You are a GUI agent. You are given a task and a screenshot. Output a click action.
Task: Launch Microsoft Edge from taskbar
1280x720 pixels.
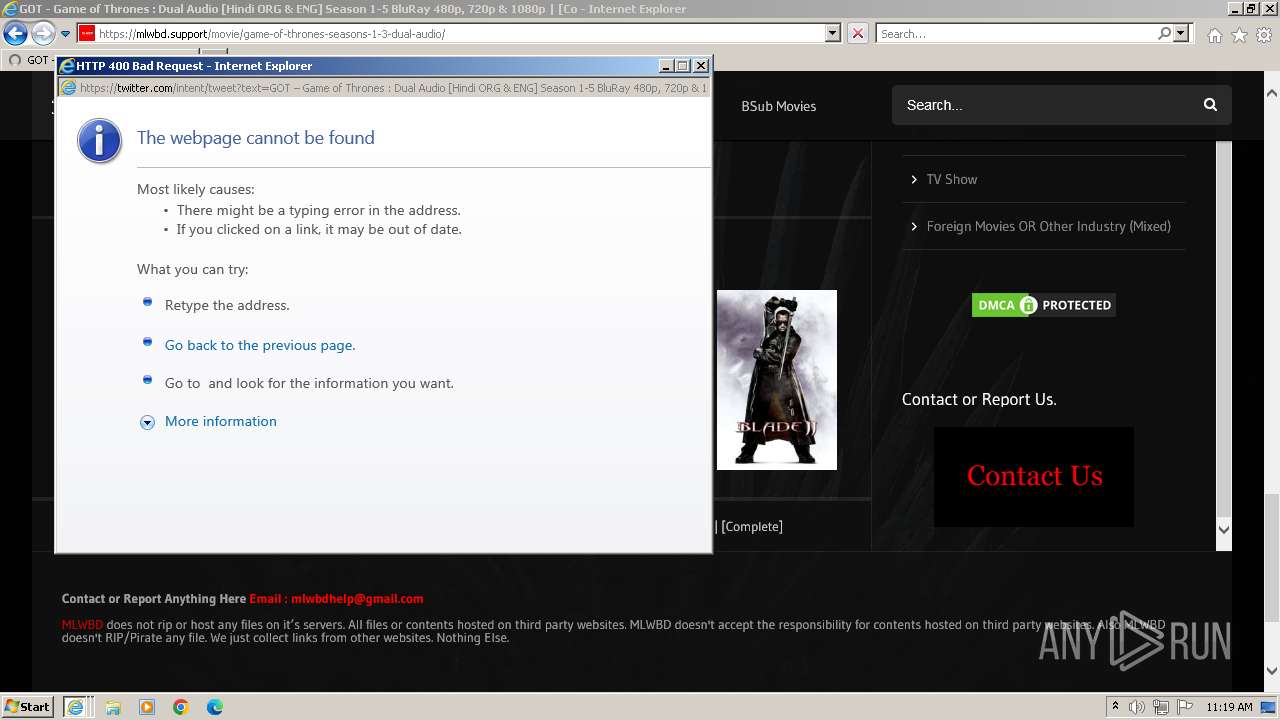point(215,707)
